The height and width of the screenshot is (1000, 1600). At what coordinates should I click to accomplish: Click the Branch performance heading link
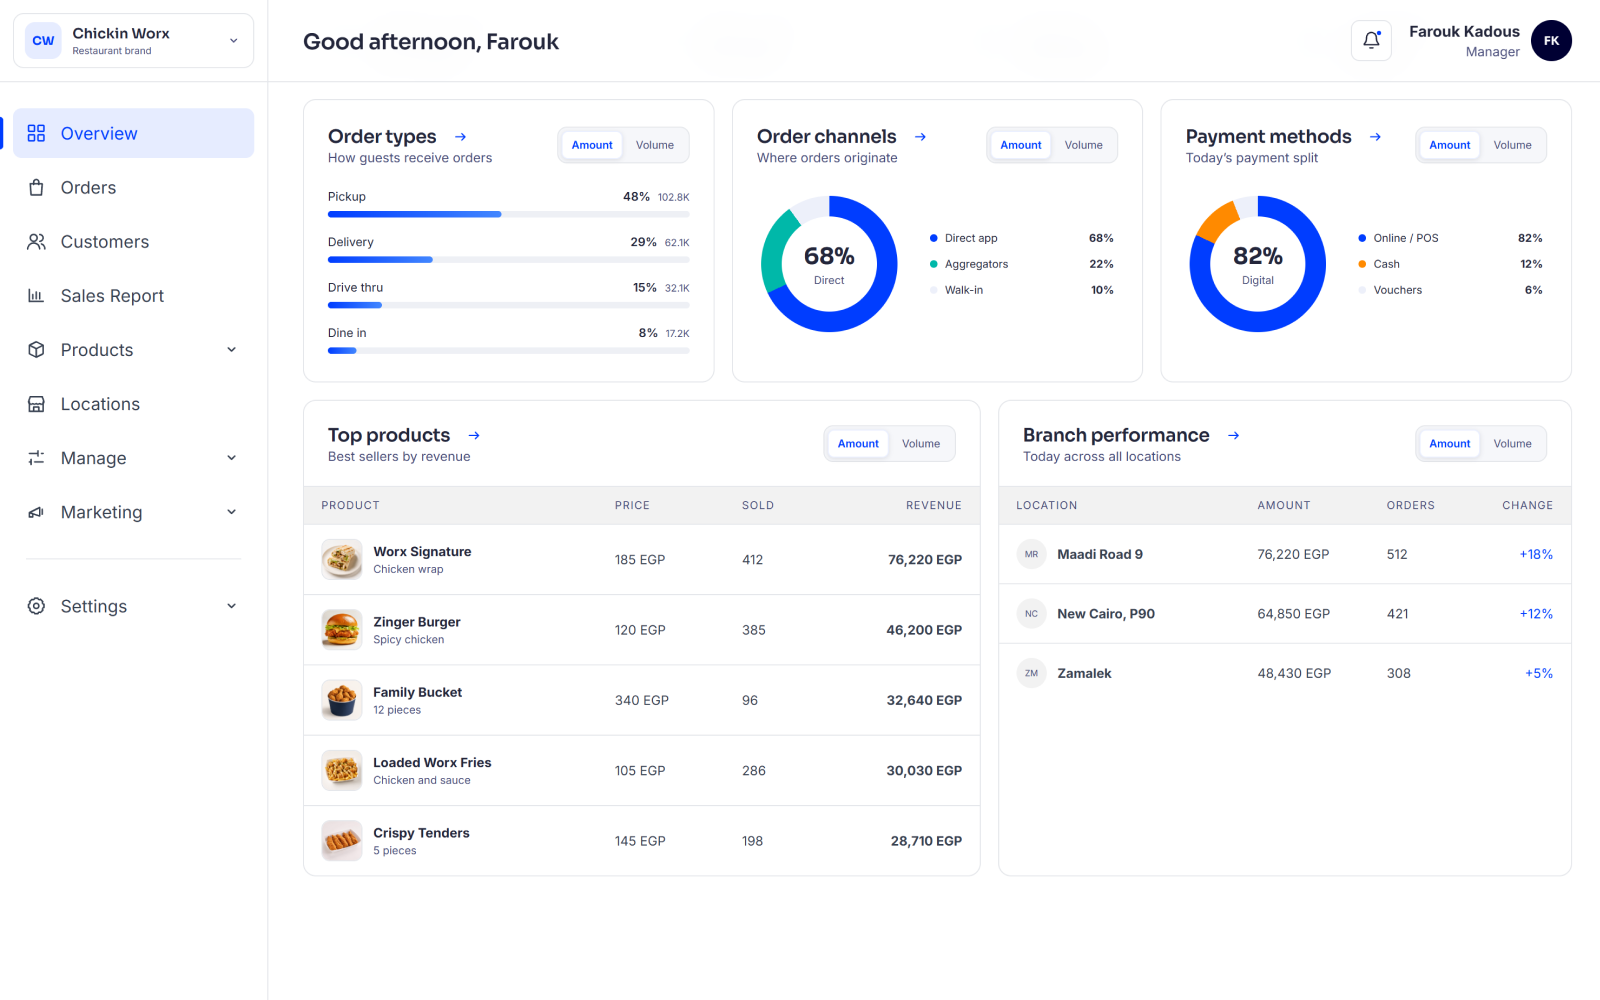1116,436
